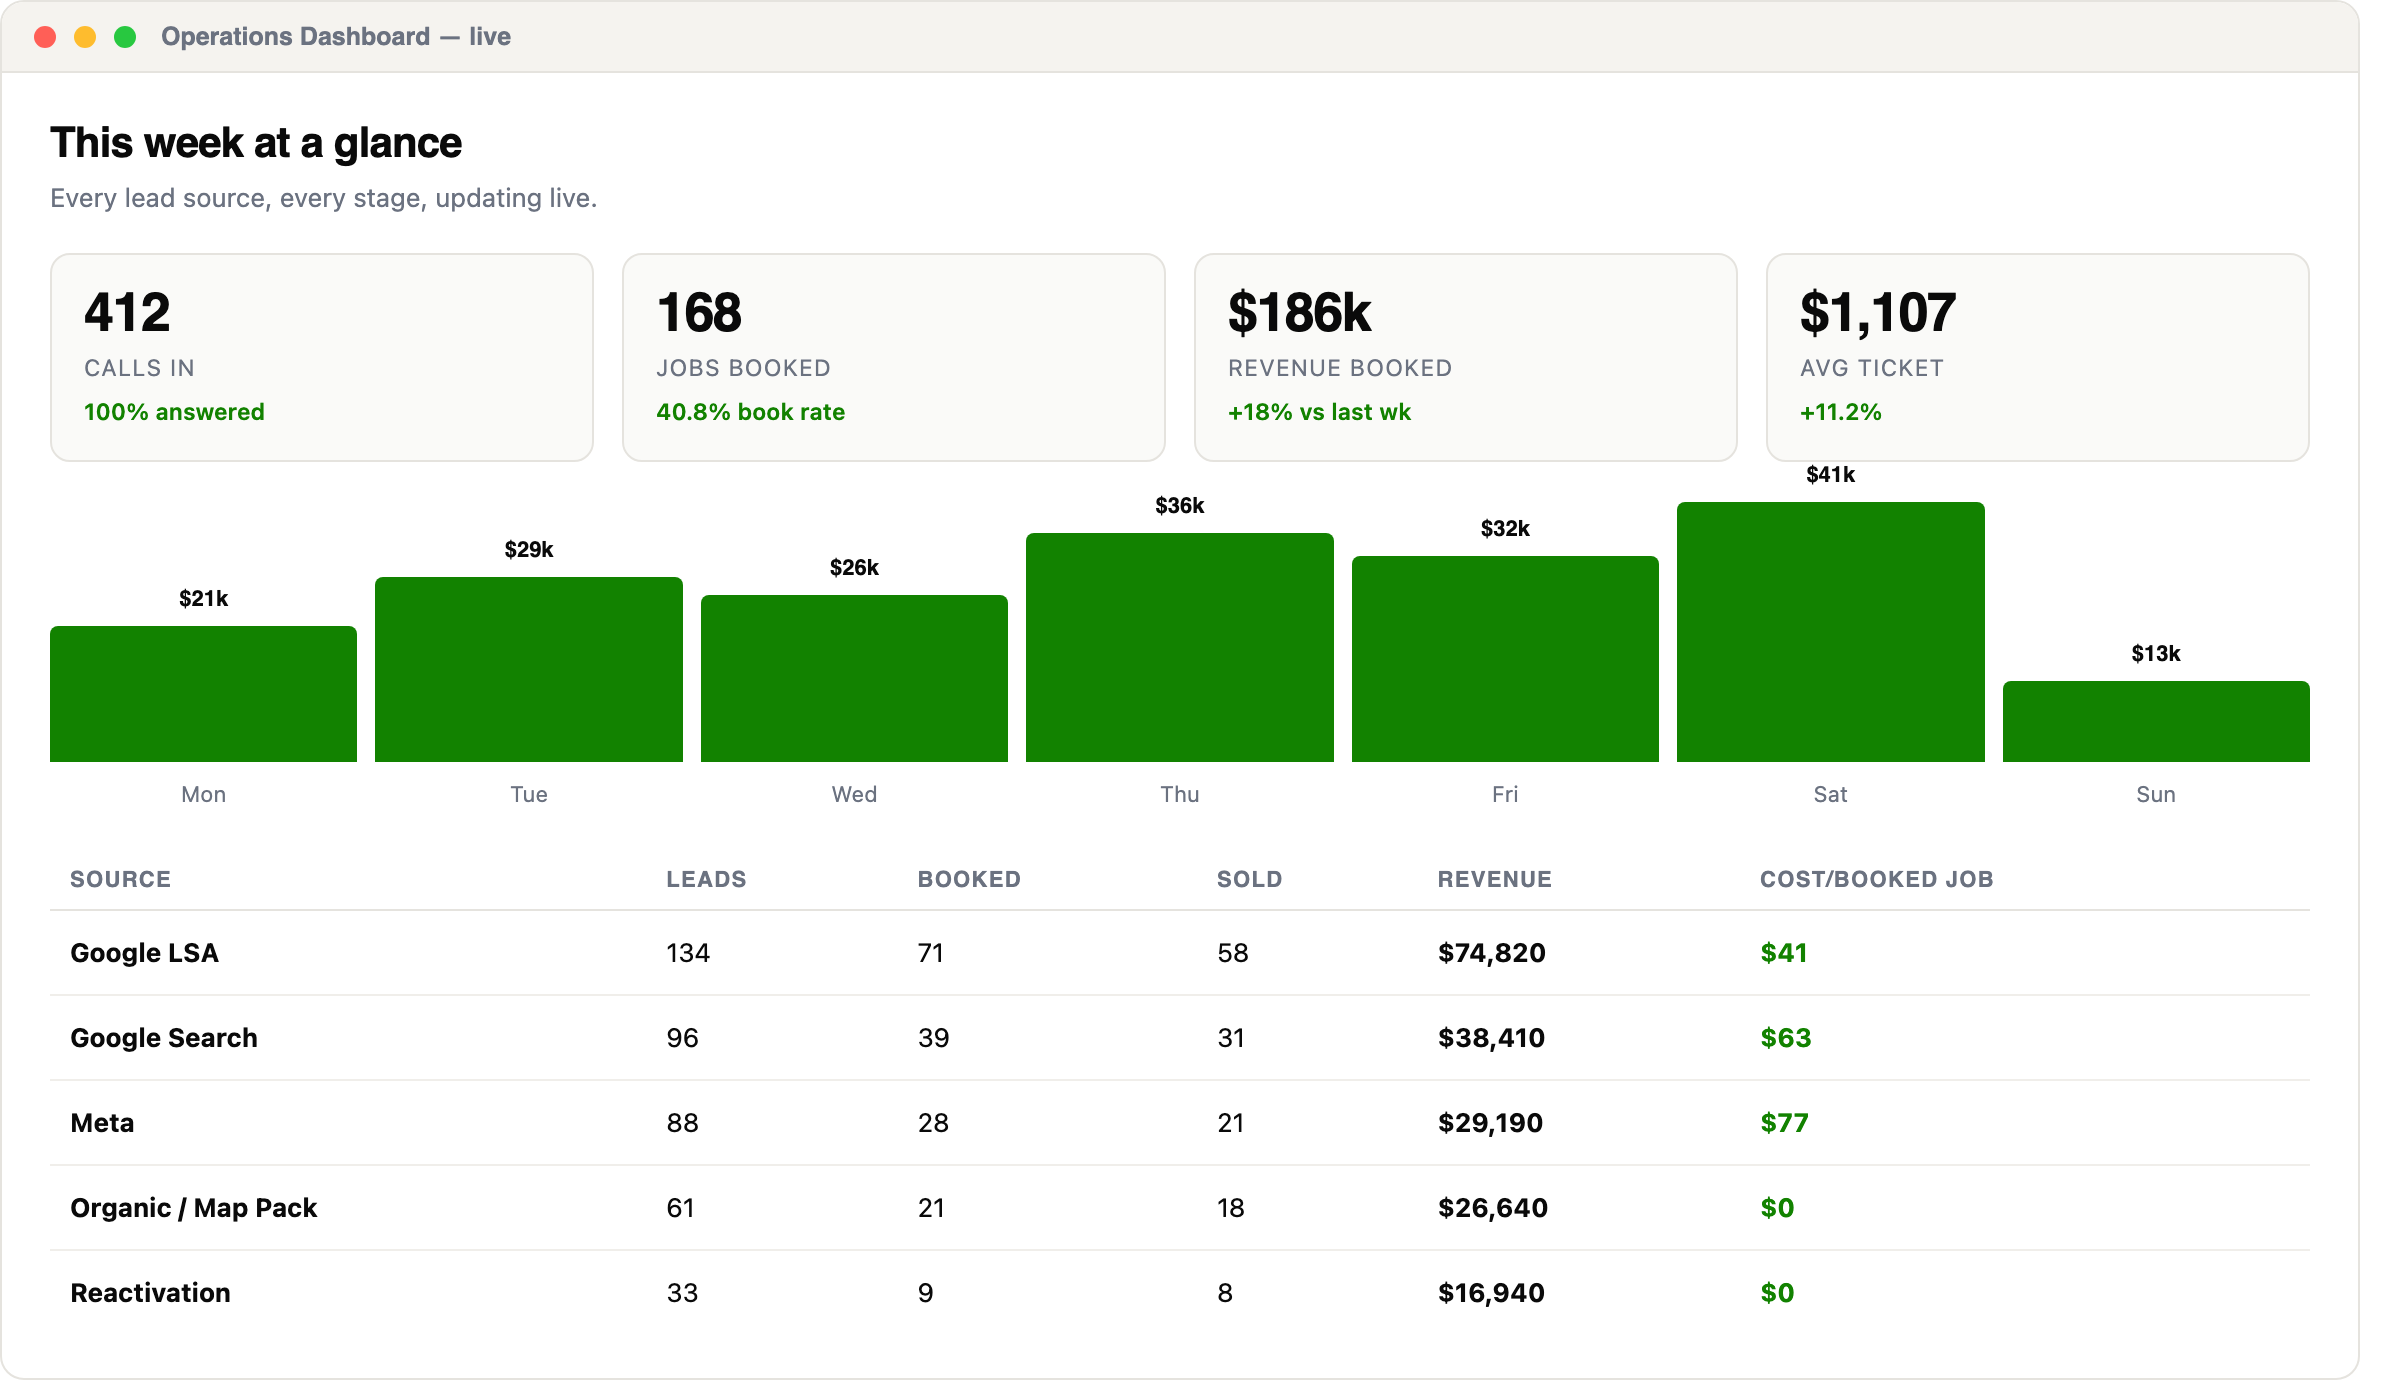Click the $63 cost per booked job
Screen dimensions: 2400x1395
tap(1786, 1038)
